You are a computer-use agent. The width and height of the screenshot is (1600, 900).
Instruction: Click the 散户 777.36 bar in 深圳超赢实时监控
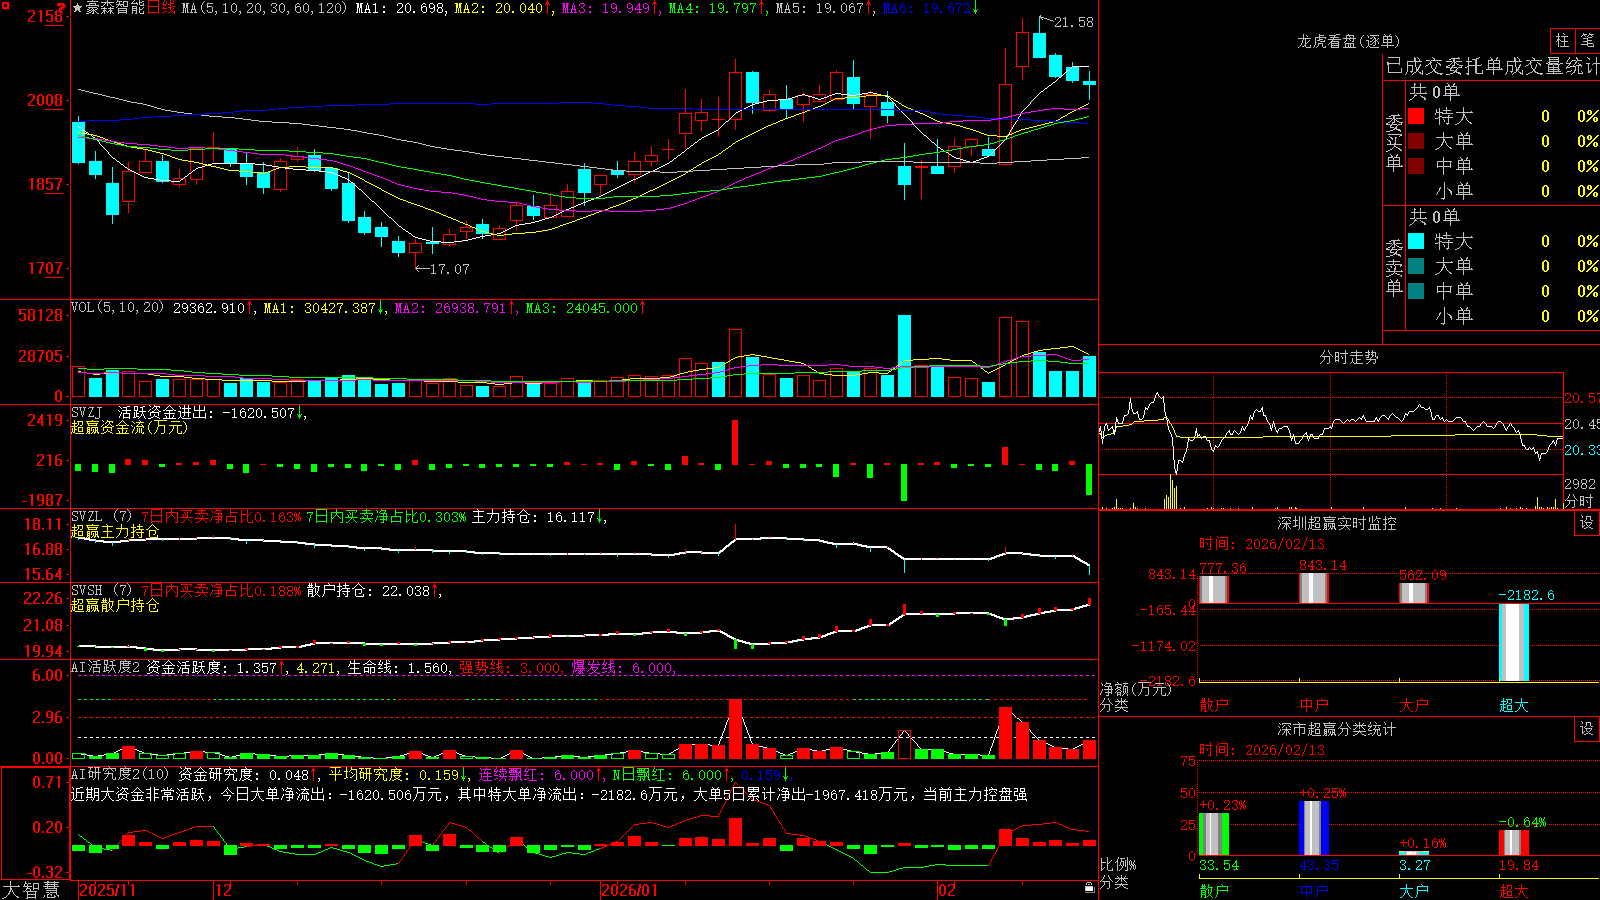(x=1214, y=589)
